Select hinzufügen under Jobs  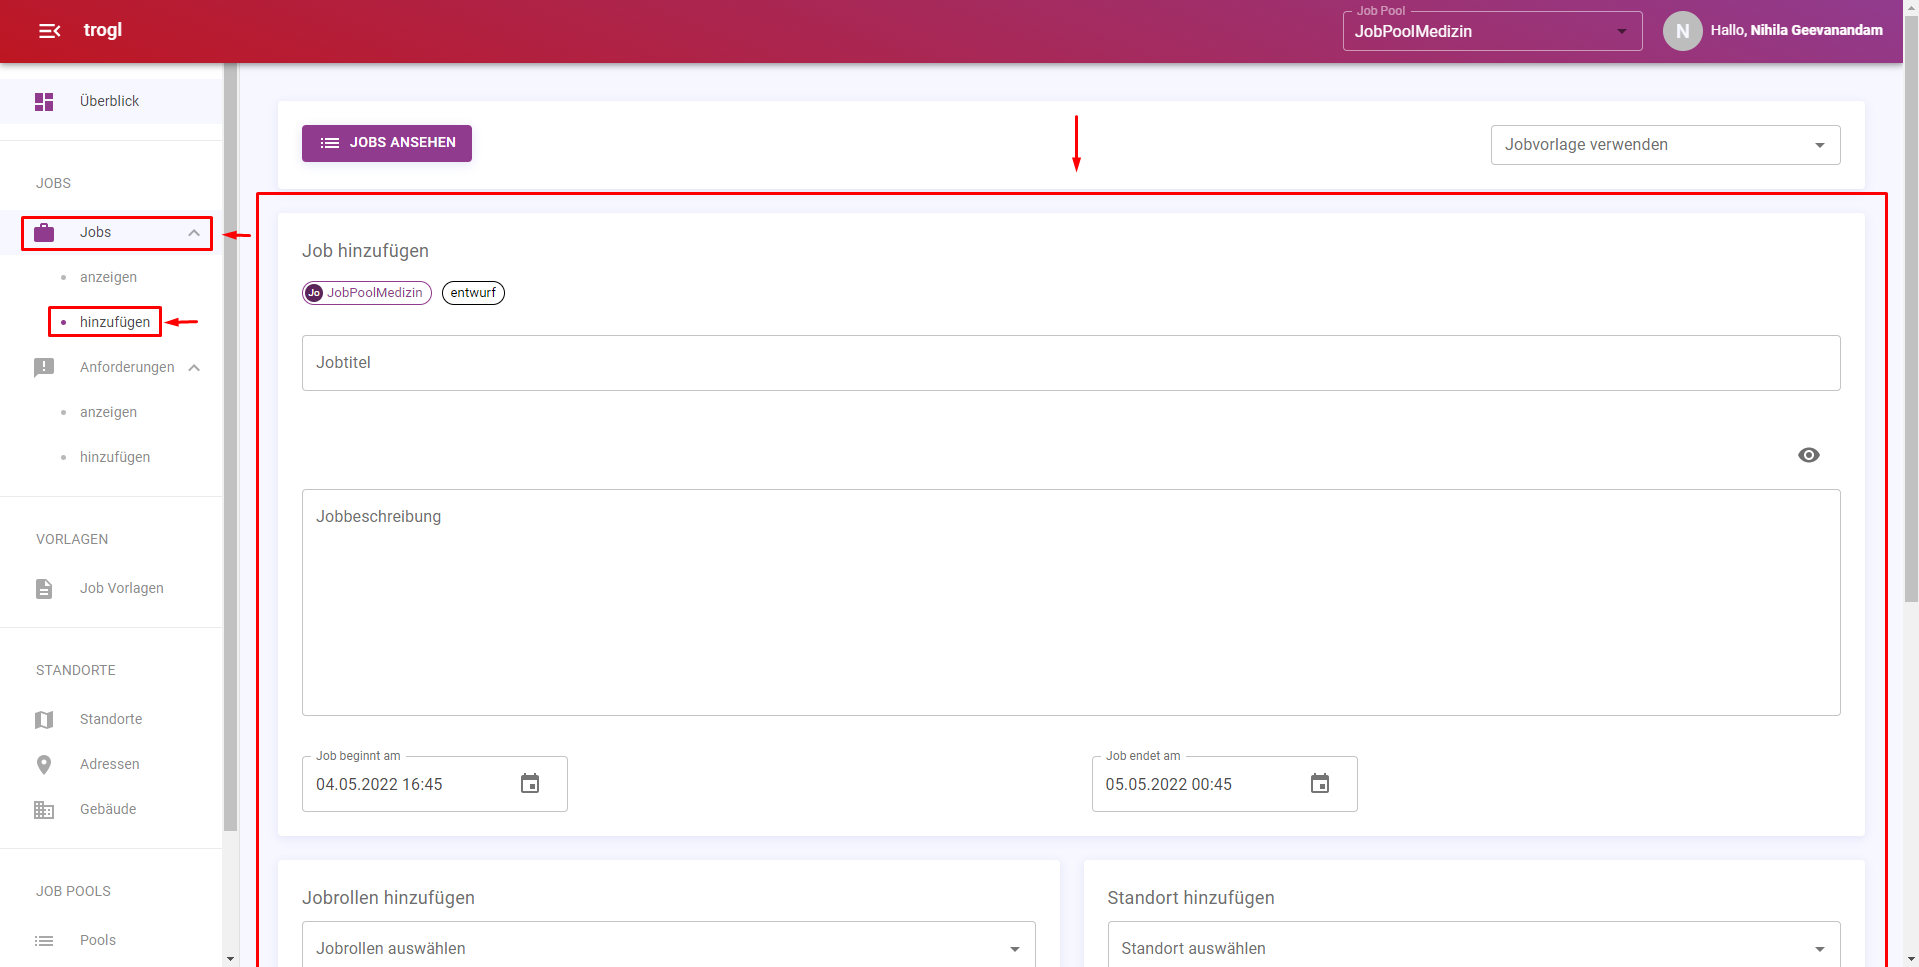click(x=115, y=322)
